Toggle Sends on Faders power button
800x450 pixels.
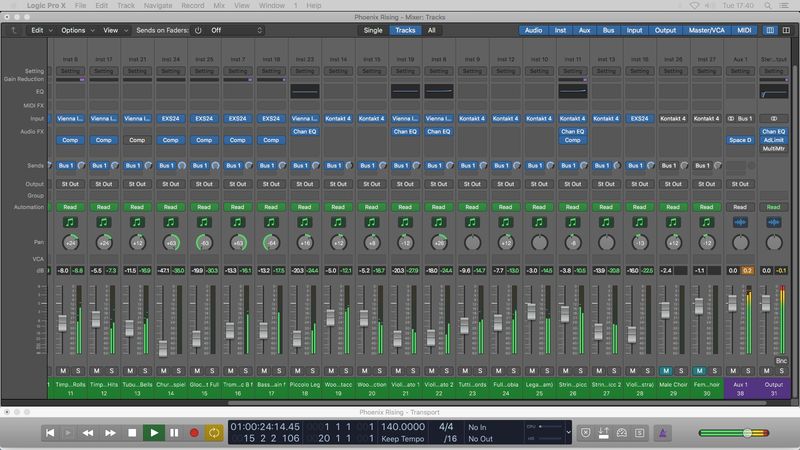198,30
